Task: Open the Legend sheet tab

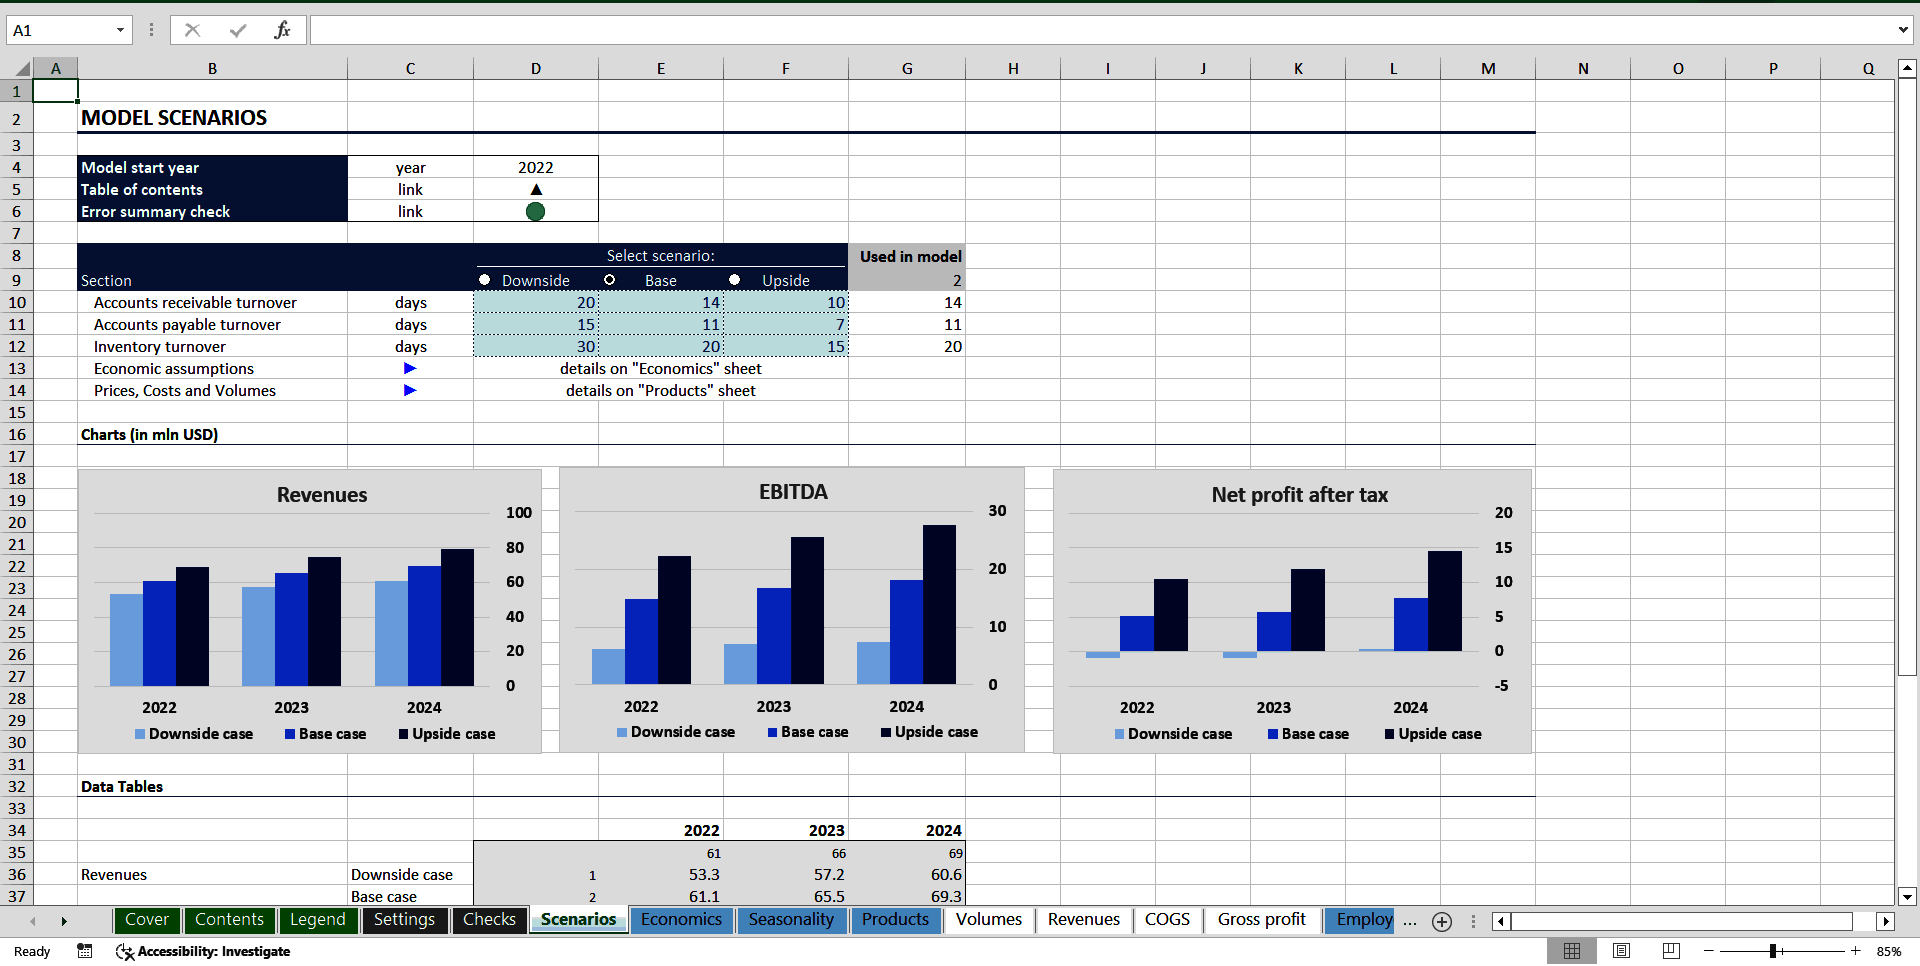Action: point(317,920)
